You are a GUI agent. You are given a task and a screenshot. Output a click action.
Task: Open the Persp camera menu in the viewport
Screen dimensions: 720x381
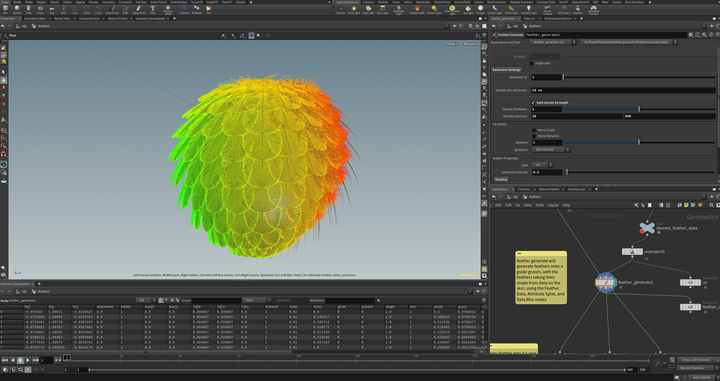point(452,44)
